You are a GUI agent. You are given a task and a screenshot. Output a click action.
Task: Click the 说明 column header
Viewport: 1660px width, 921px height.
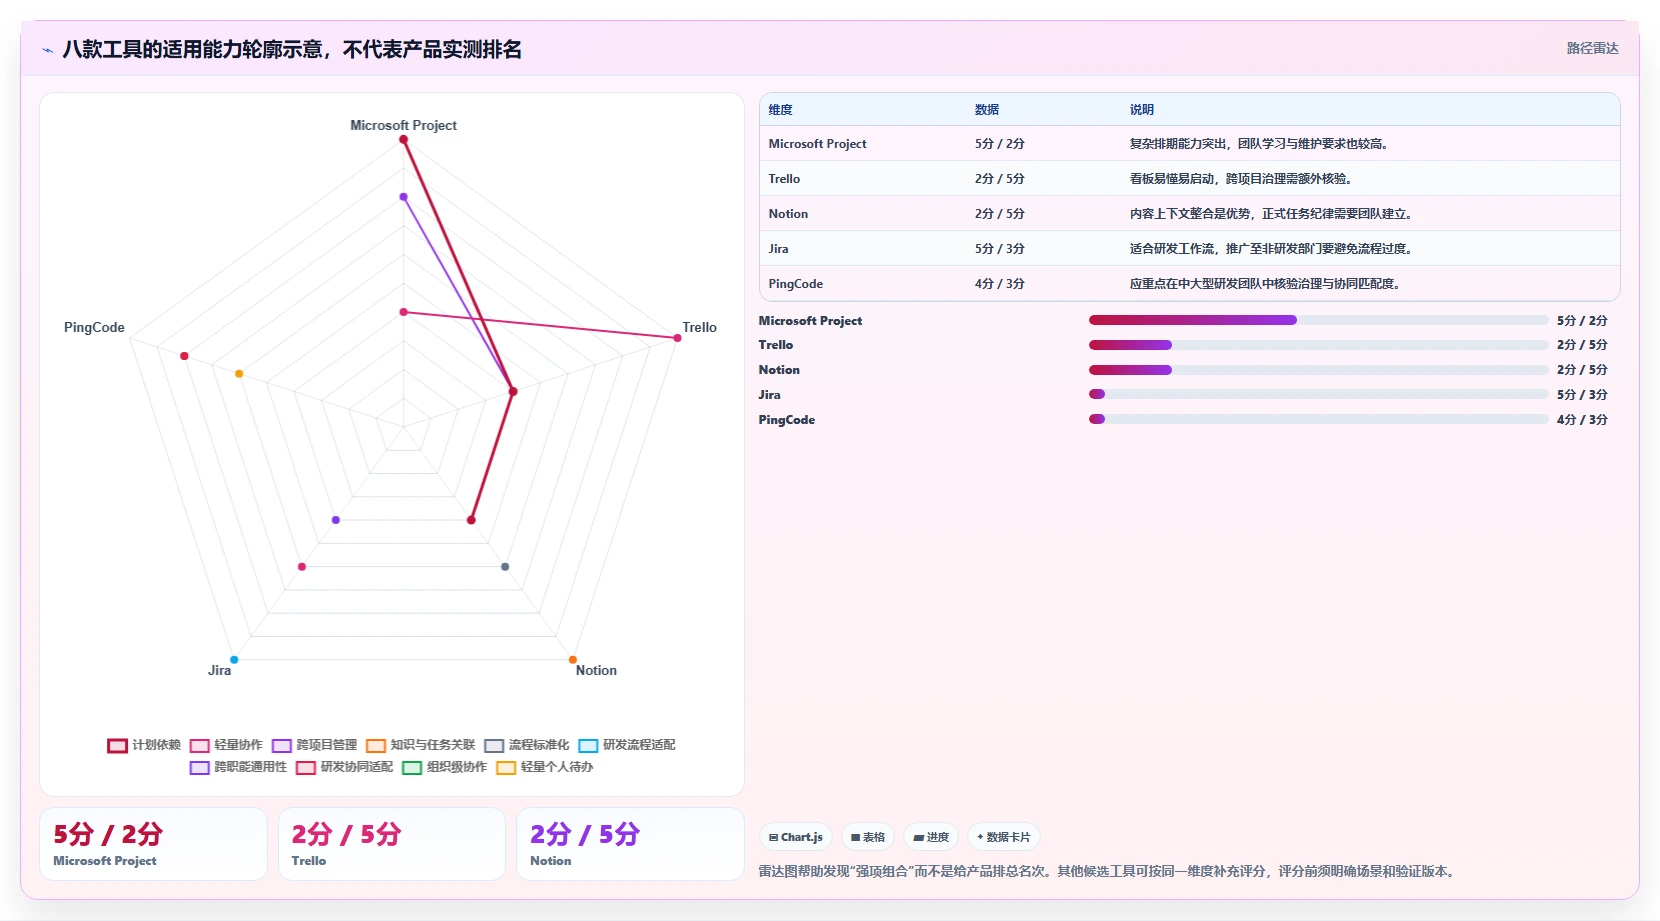point(1142,110)
